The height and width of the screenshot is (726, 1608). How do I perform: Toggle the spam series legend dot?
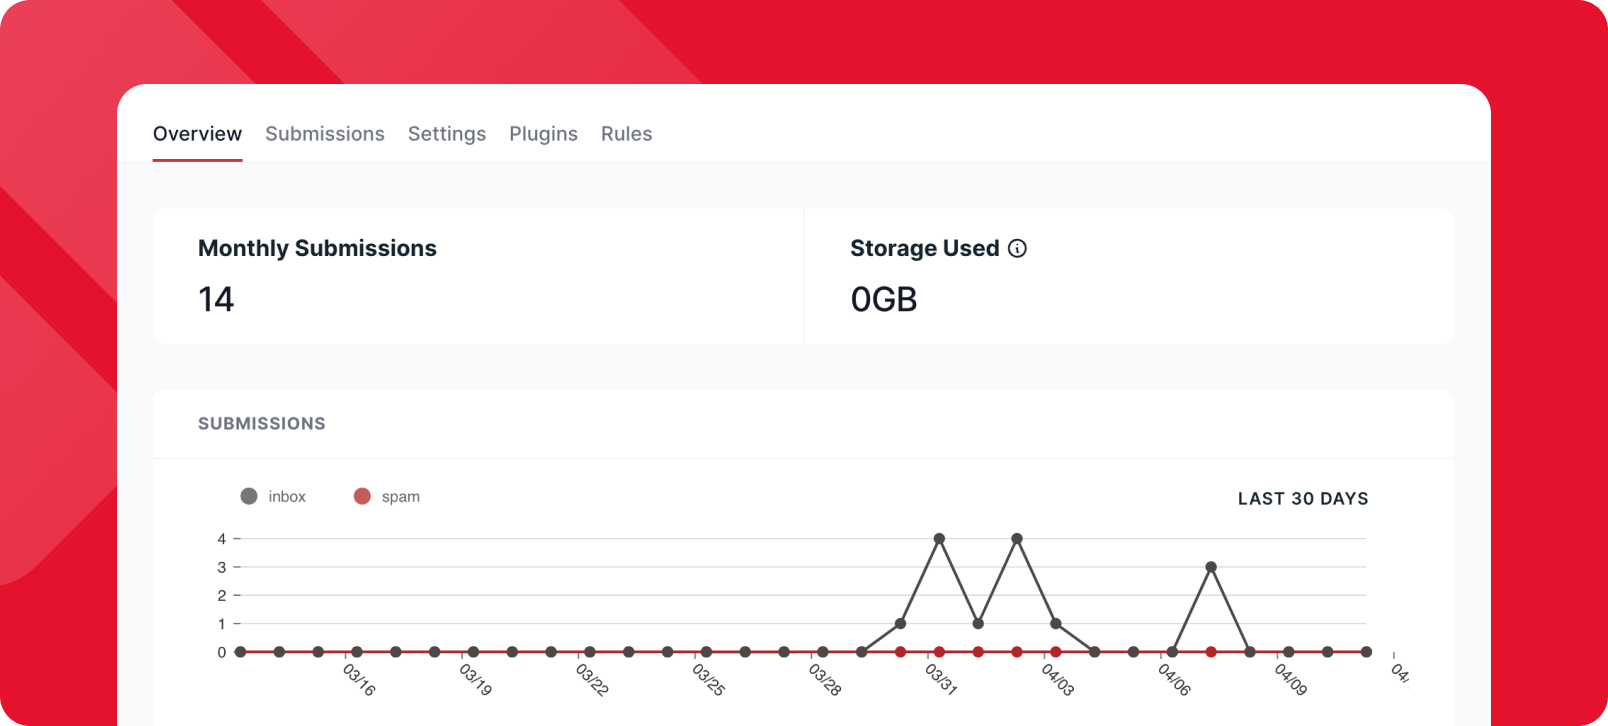point(362,496)
